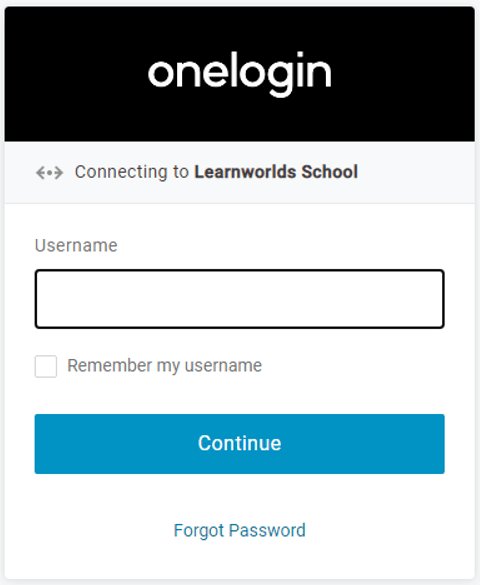
Task: Click the word Forgot in bottom link
Action: pyautogui.click(x=199, y=531)
